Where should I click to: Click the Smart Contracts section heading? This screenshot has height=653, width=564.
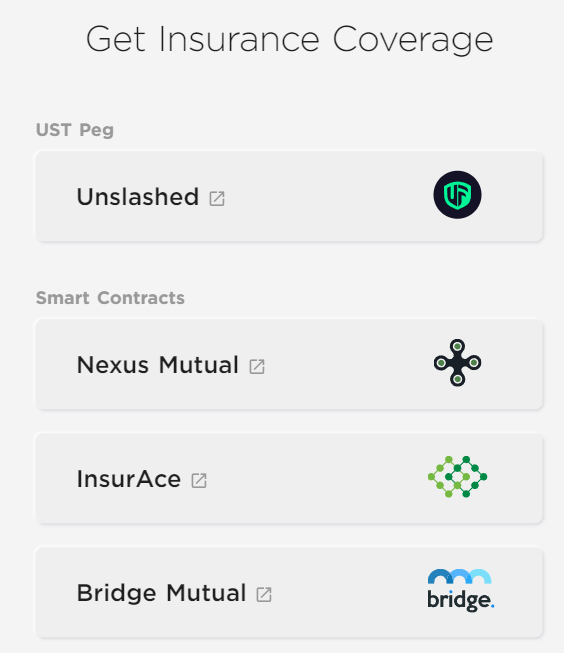coord(110,298)
